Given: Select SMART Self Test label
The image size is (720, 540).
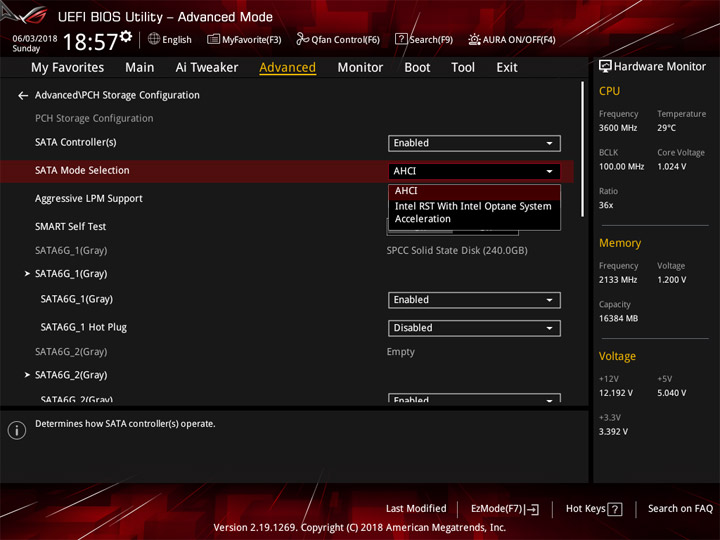Looking at the screenshot, I should pos(70,227).
